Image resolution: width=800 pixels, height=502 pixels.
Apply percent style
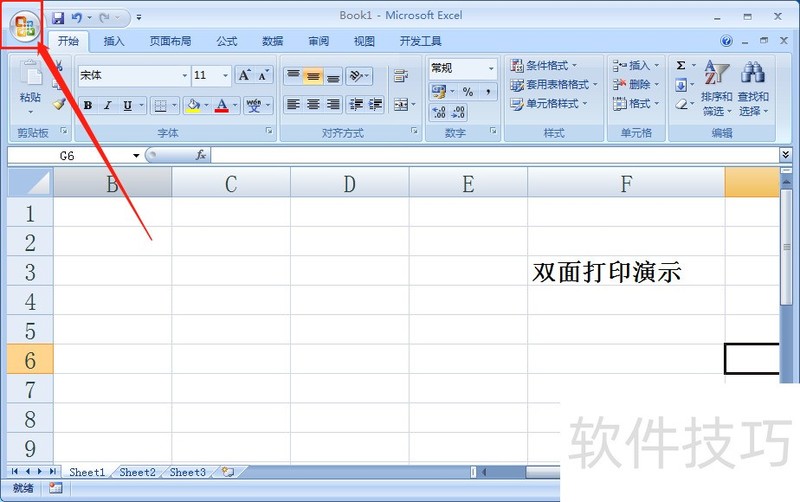468,92
